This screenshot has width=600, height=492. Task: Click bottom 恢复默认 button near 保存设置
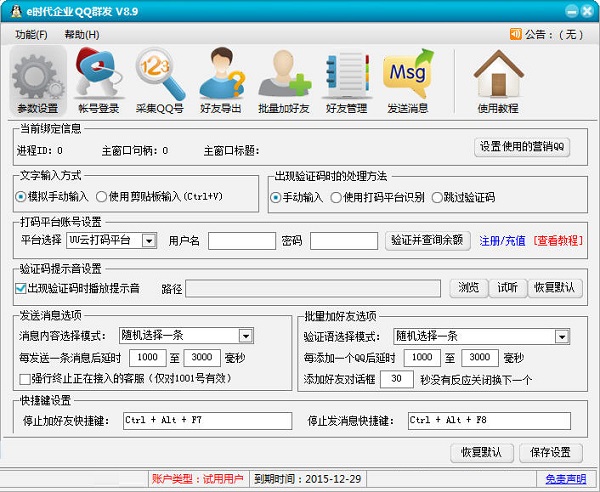[x=481, y=453]
